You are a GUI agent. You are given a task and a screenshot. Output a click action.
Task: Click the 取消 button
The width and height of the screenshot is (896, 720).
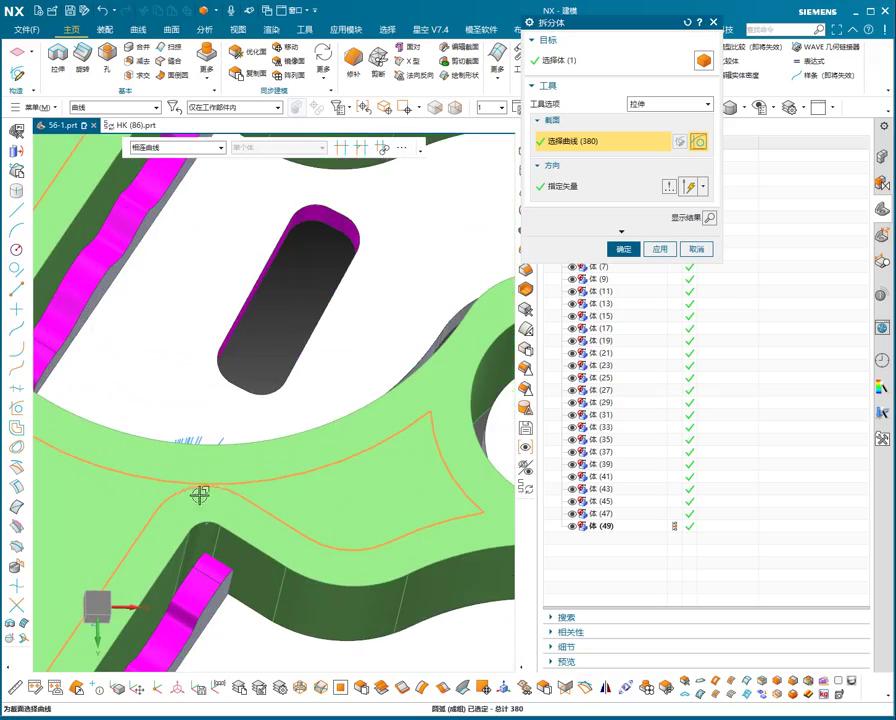[696, 249]
